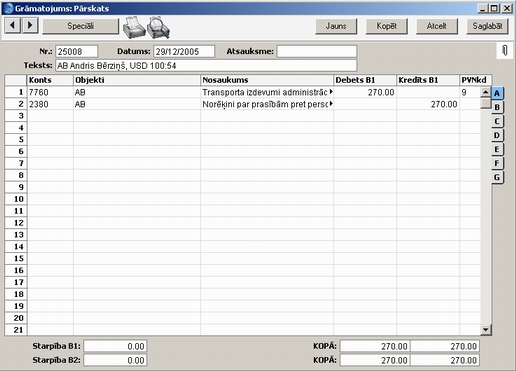Go to next record with right arrow
This screenshot has width=516, height=371.
click(x=30, y=26)
